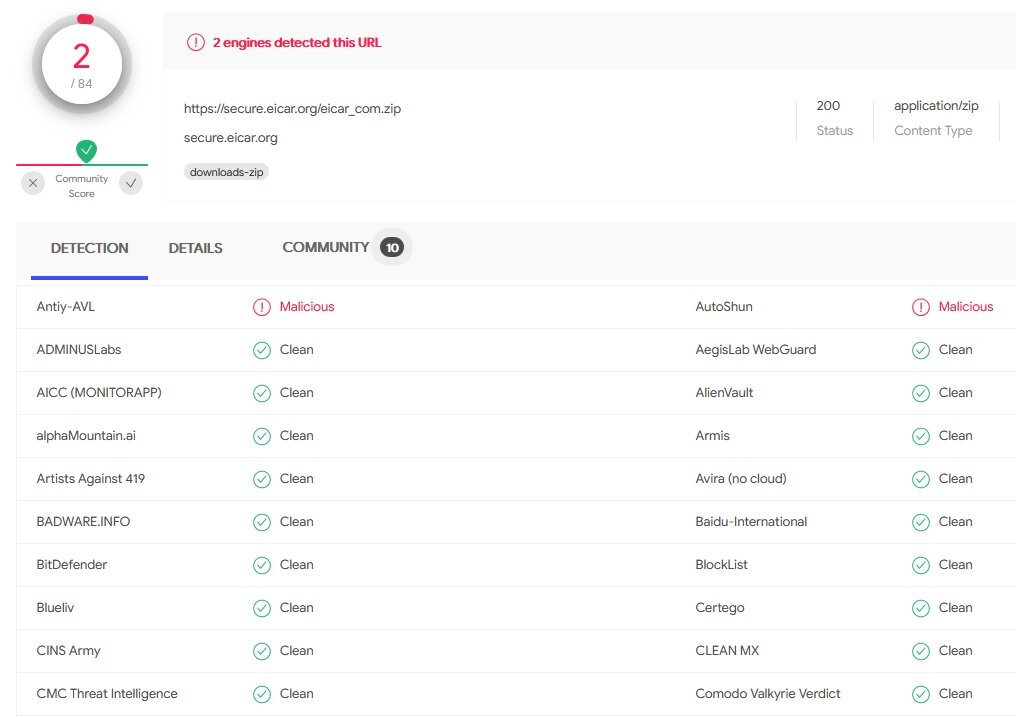Screen dimensions: 1016x717
Task: Select the Armis engine name
Action: [x=712, y=435]
